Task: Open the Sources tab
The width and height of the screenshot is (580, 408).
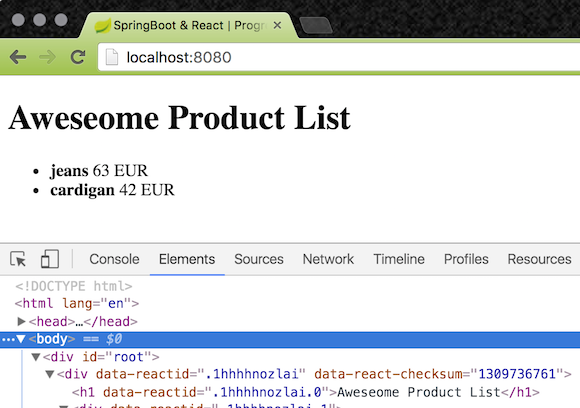Action: click(x=259, y=259)
